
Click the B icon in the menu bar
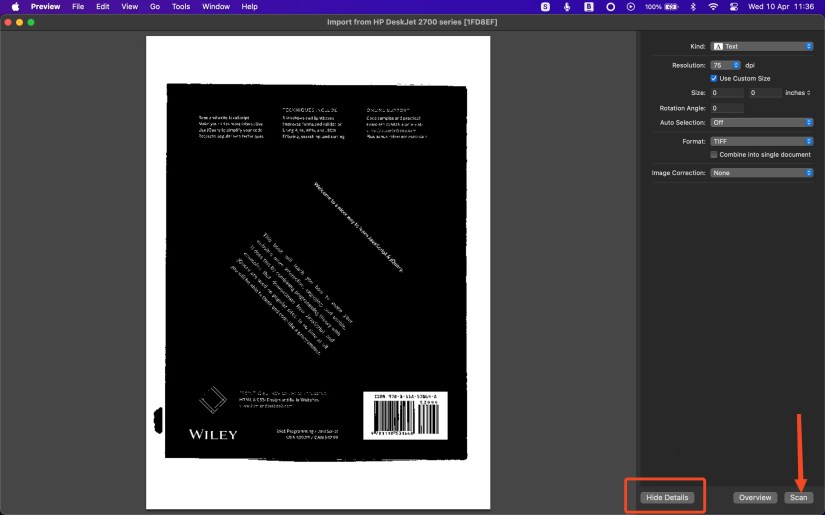(x=589, y=7)
